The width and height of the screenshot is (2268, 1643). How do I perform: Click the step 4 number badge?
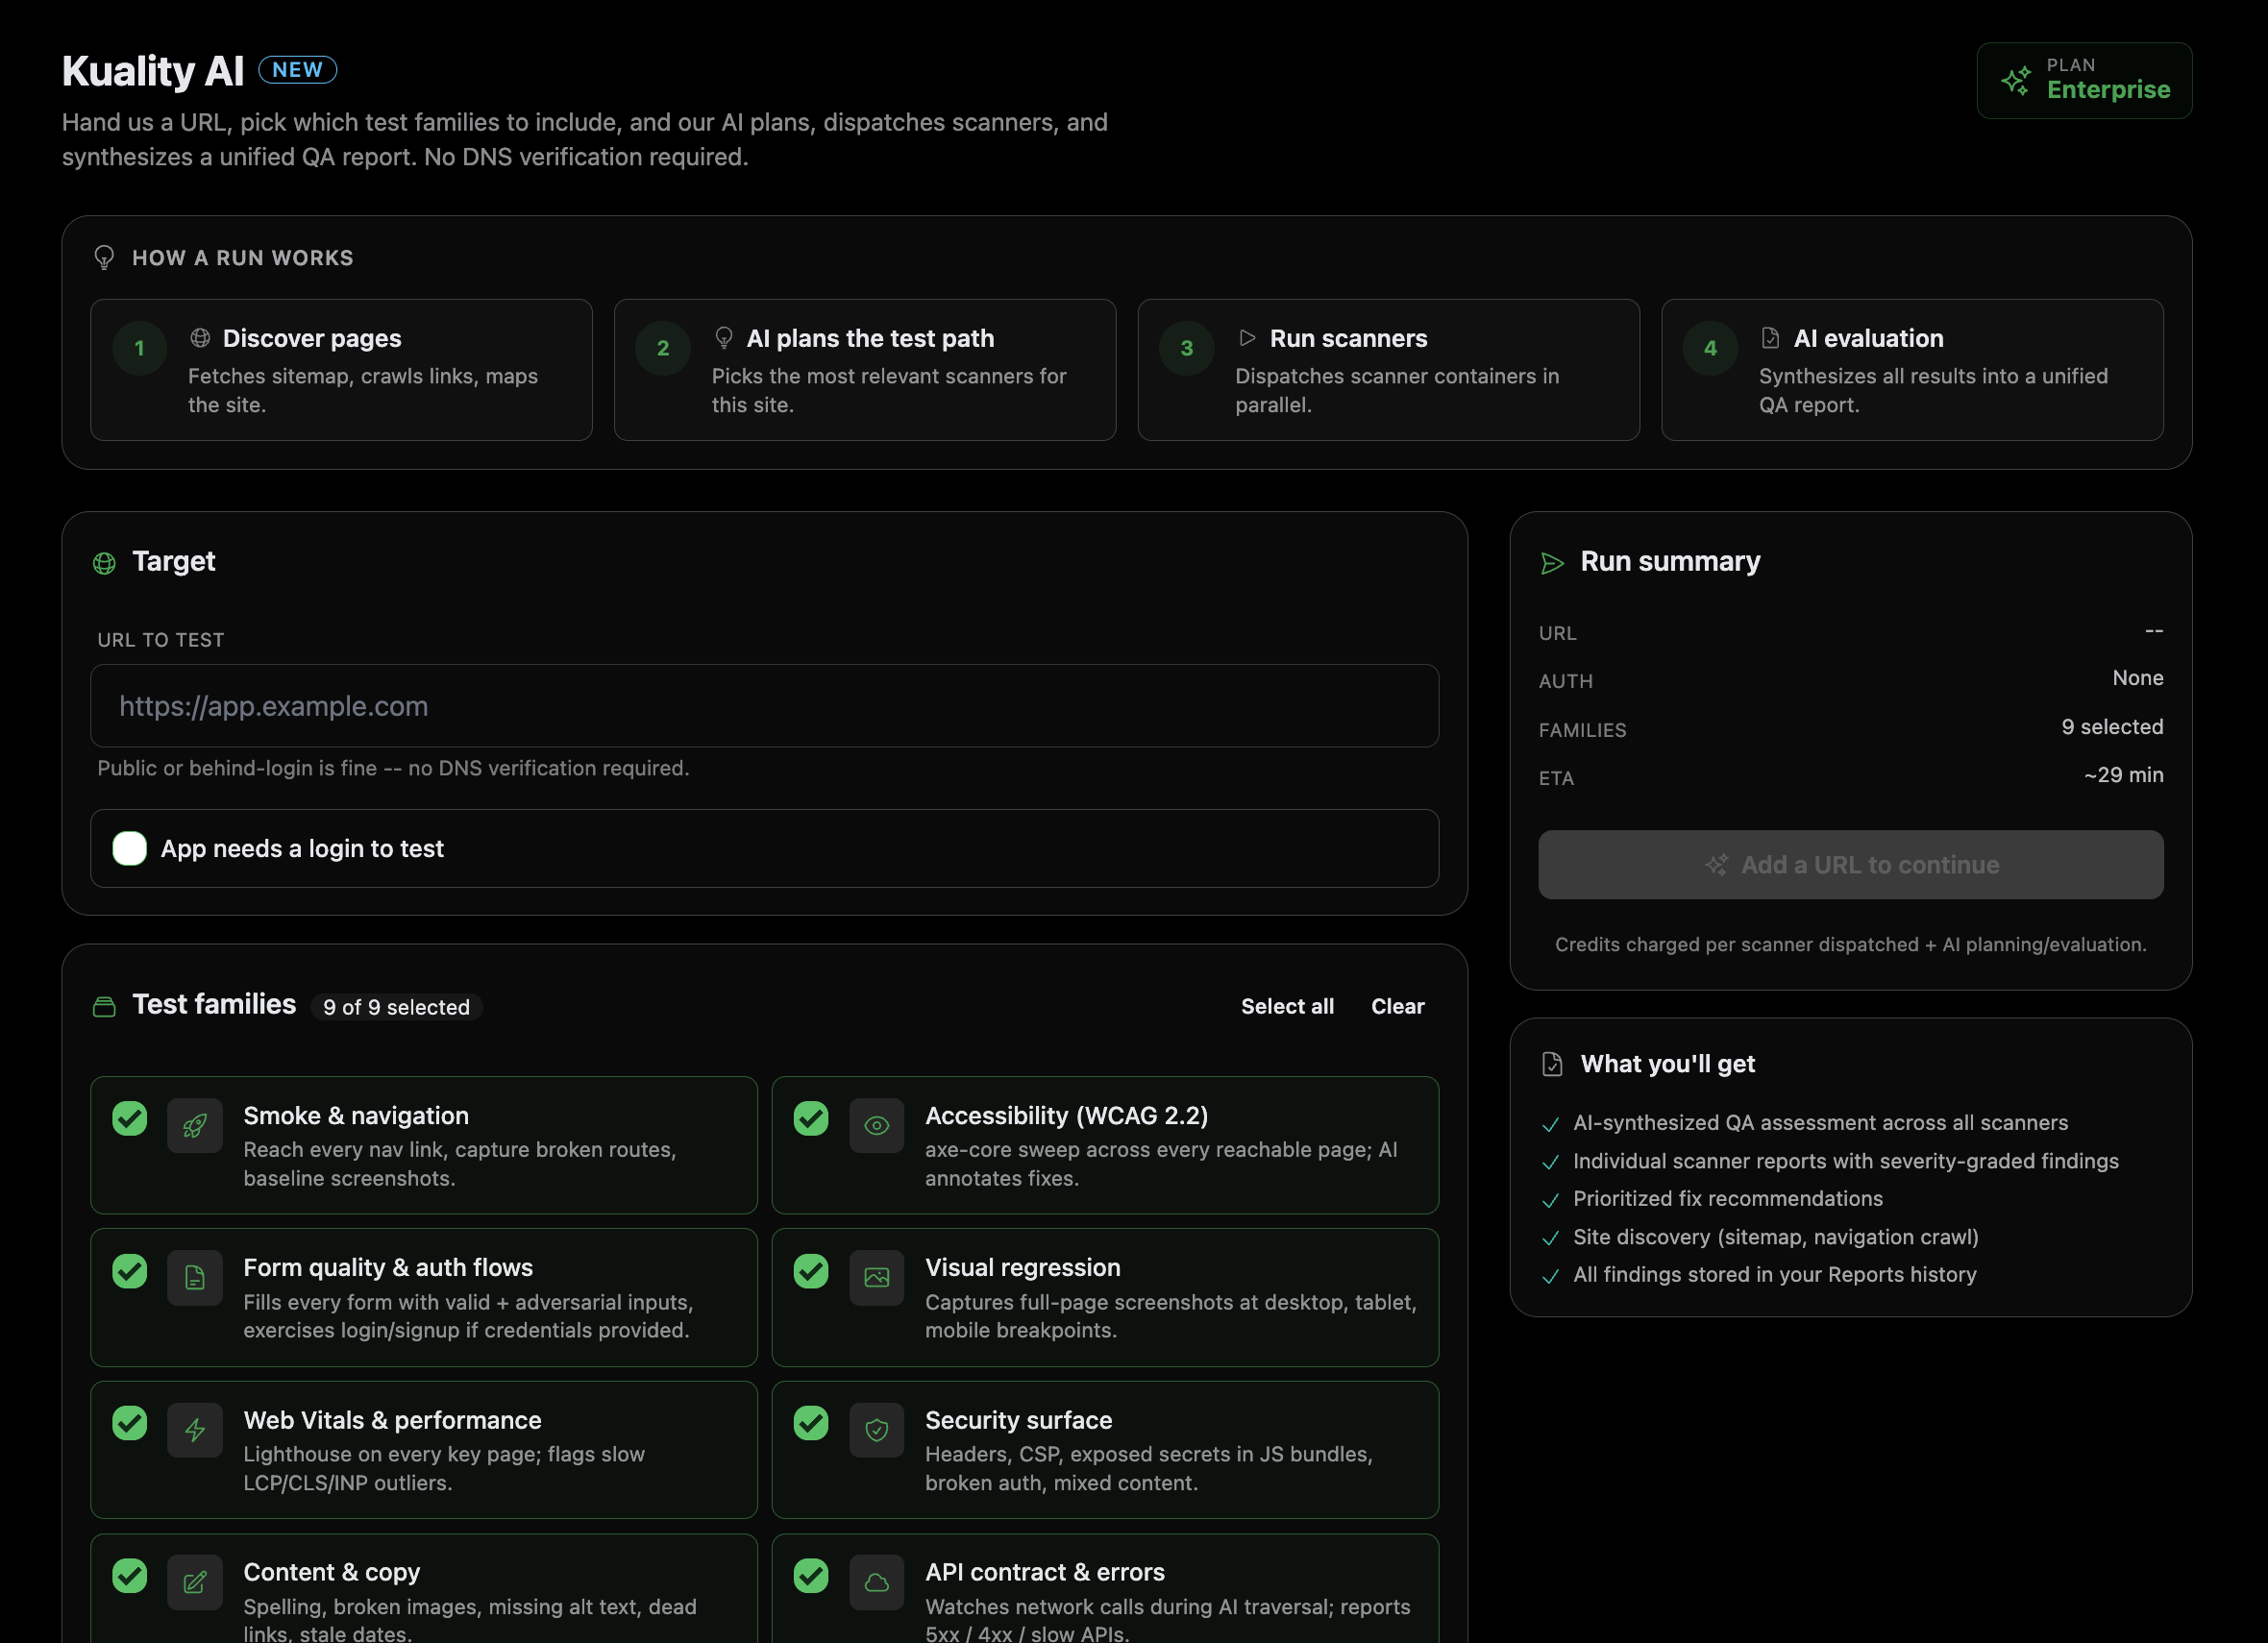pos(1711,348)
